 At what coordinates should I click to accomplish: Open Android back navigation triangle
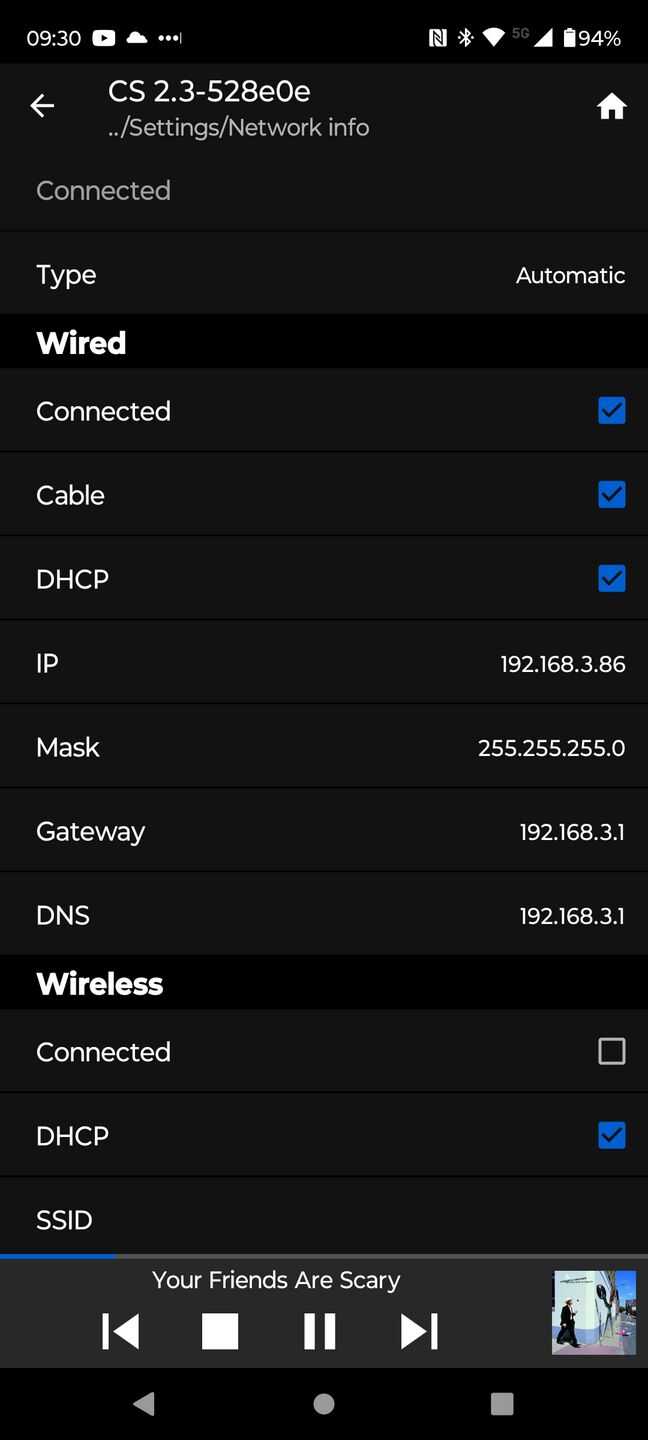coord(144,1404)
